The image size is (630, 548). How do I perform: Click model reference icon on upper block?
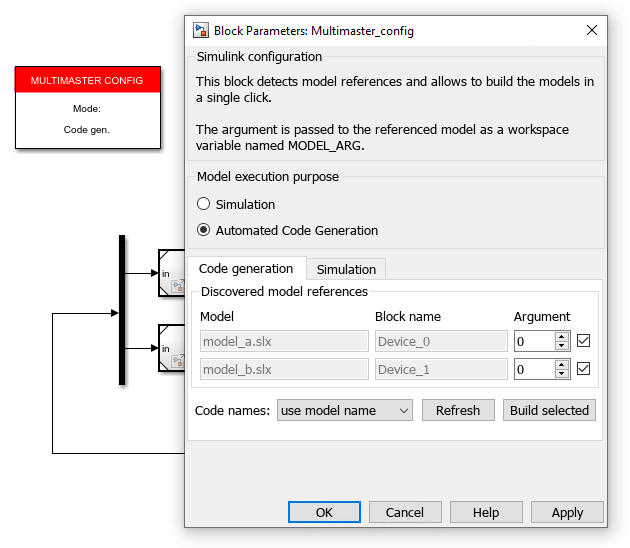(178, 286)
